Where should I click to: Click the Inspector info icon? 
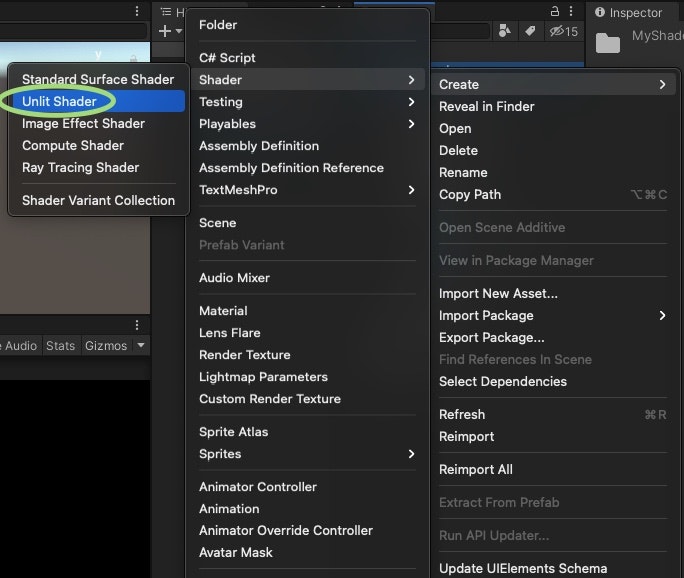pyautogui.click(x=600, y=12)
